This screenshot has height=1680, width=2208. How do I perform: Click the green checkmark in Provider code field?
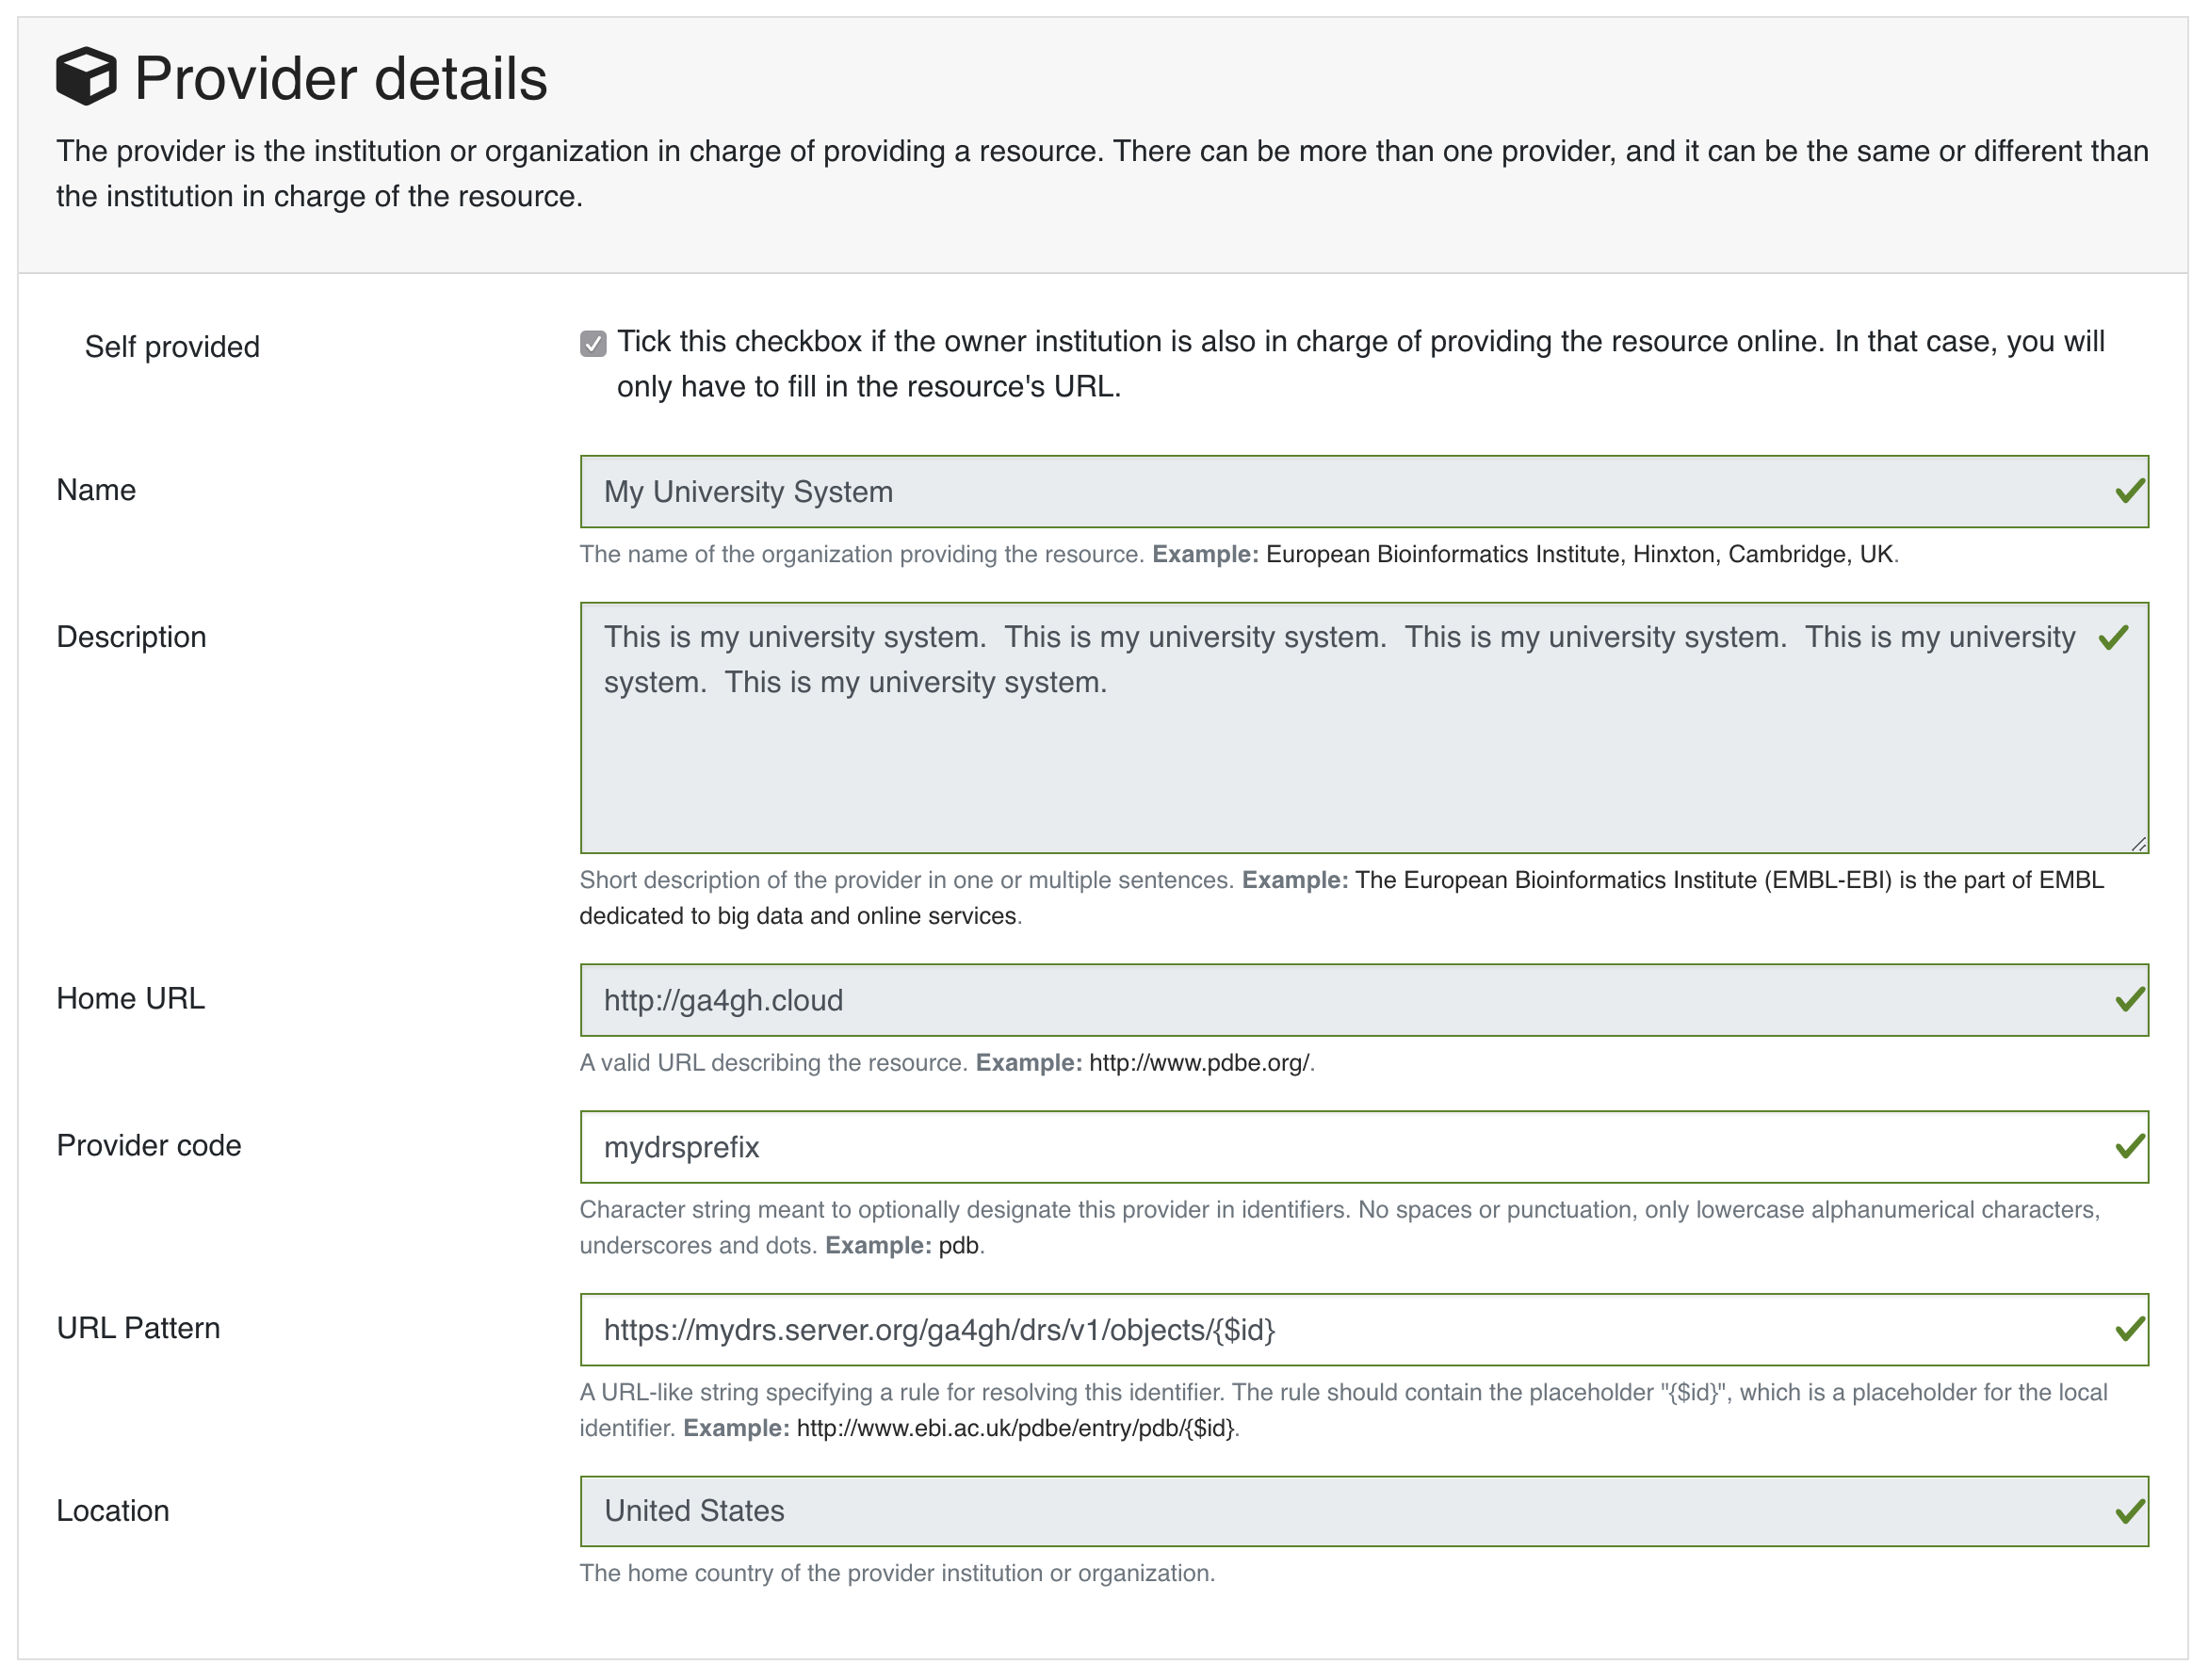2129,1146
